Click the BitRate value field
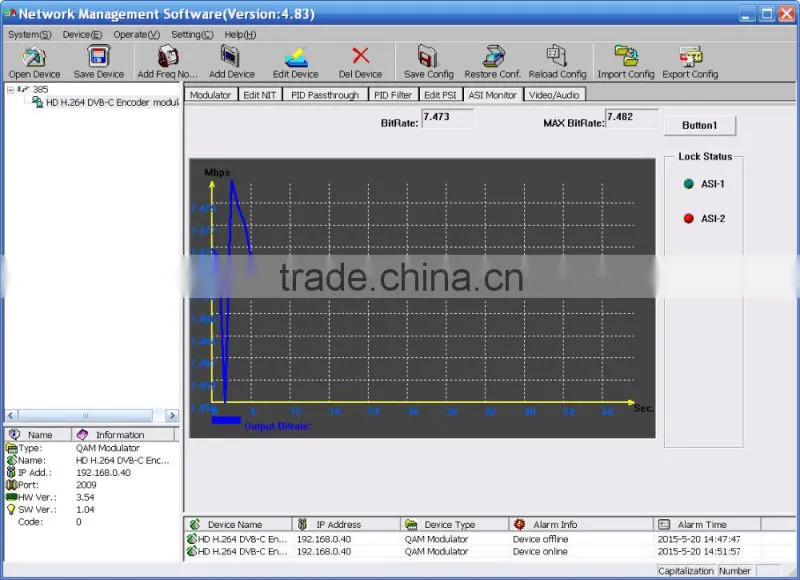This screenshot has height=580, width=800. tap(447, 118)
